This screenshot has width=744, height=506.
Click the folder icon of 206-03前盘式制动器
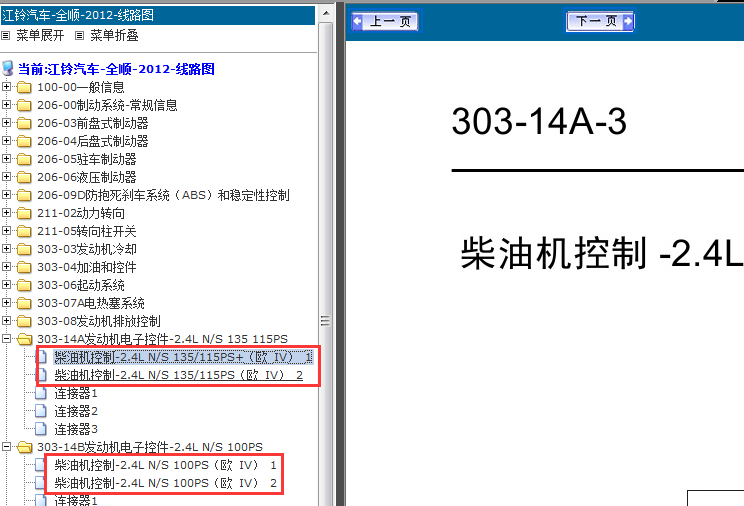[x=24, y=123]
